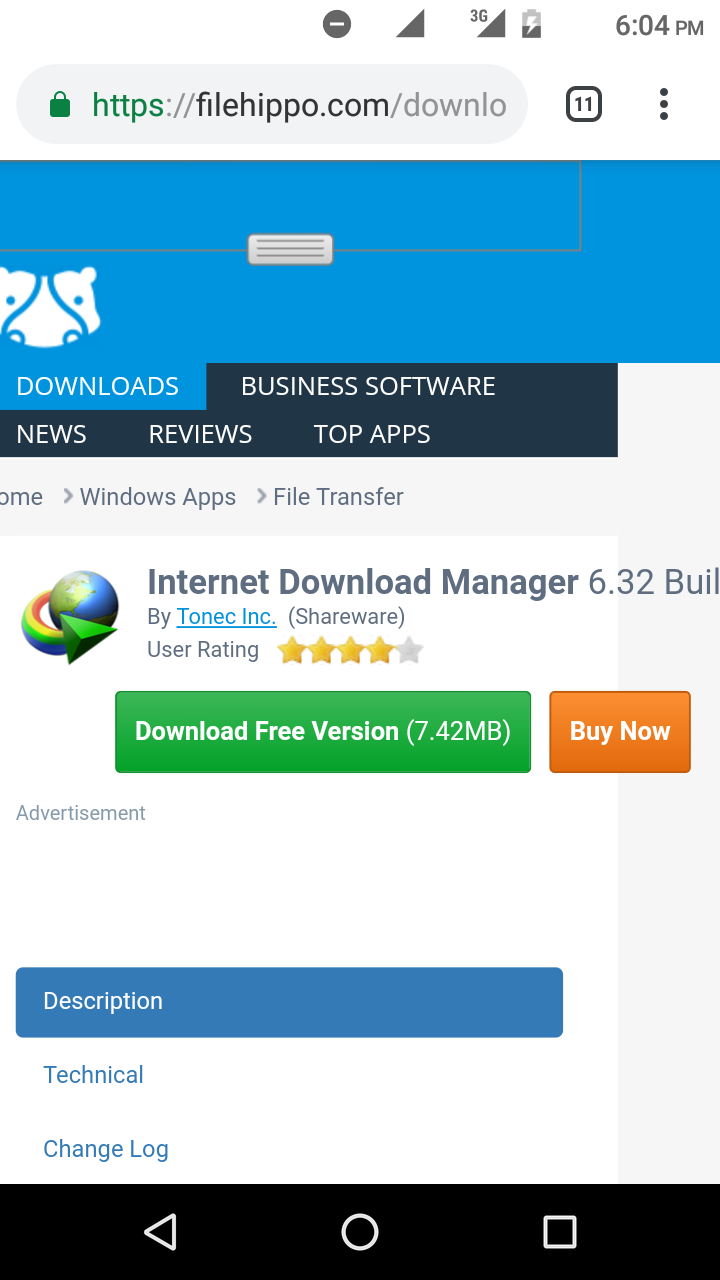
Task: Go to File Transfer breadcrumb
Action: tap(338, 497)
